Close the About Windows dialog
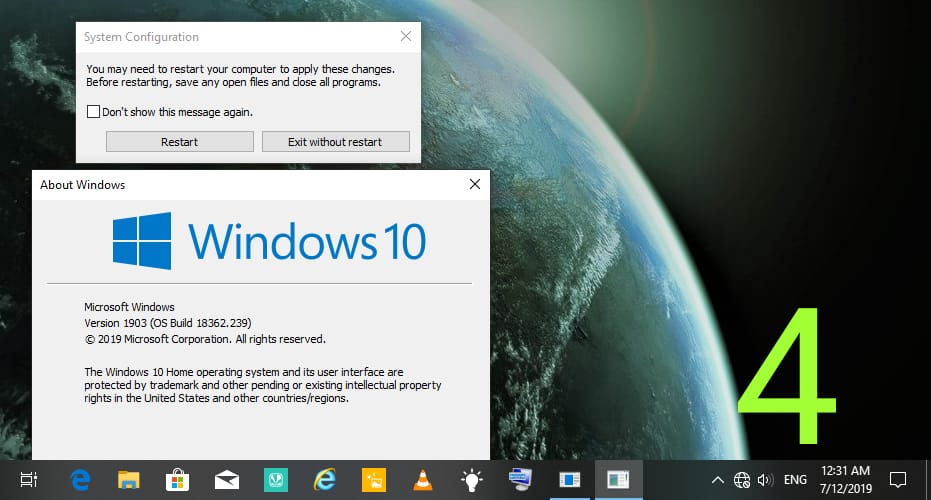 [x=474, y=184]
